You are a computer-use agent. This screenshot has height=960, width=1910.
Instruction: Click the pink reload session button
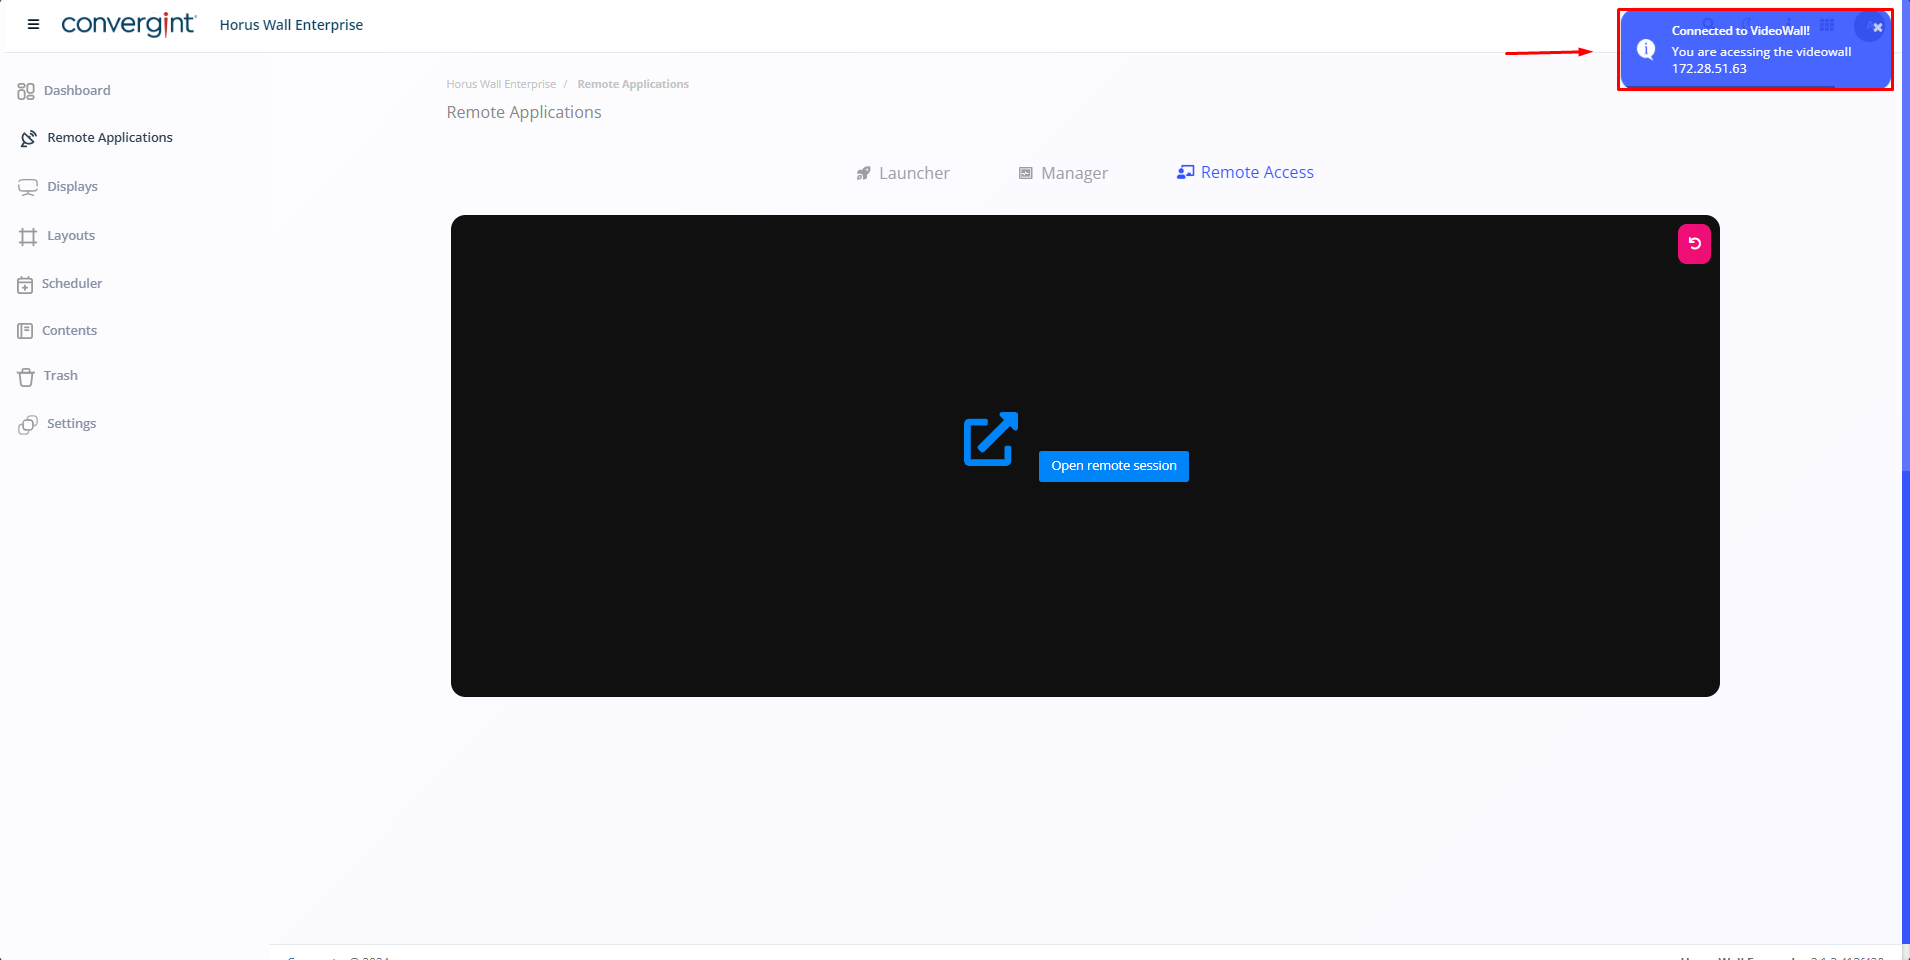coord(1694,244)
